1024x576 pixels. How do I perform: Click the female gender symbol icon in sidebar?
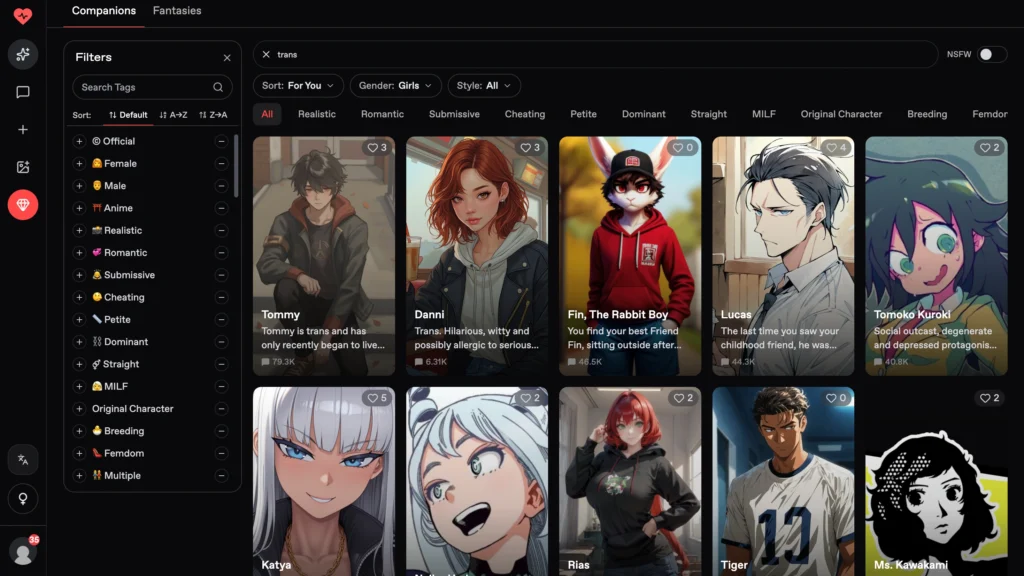click(23, 499)
